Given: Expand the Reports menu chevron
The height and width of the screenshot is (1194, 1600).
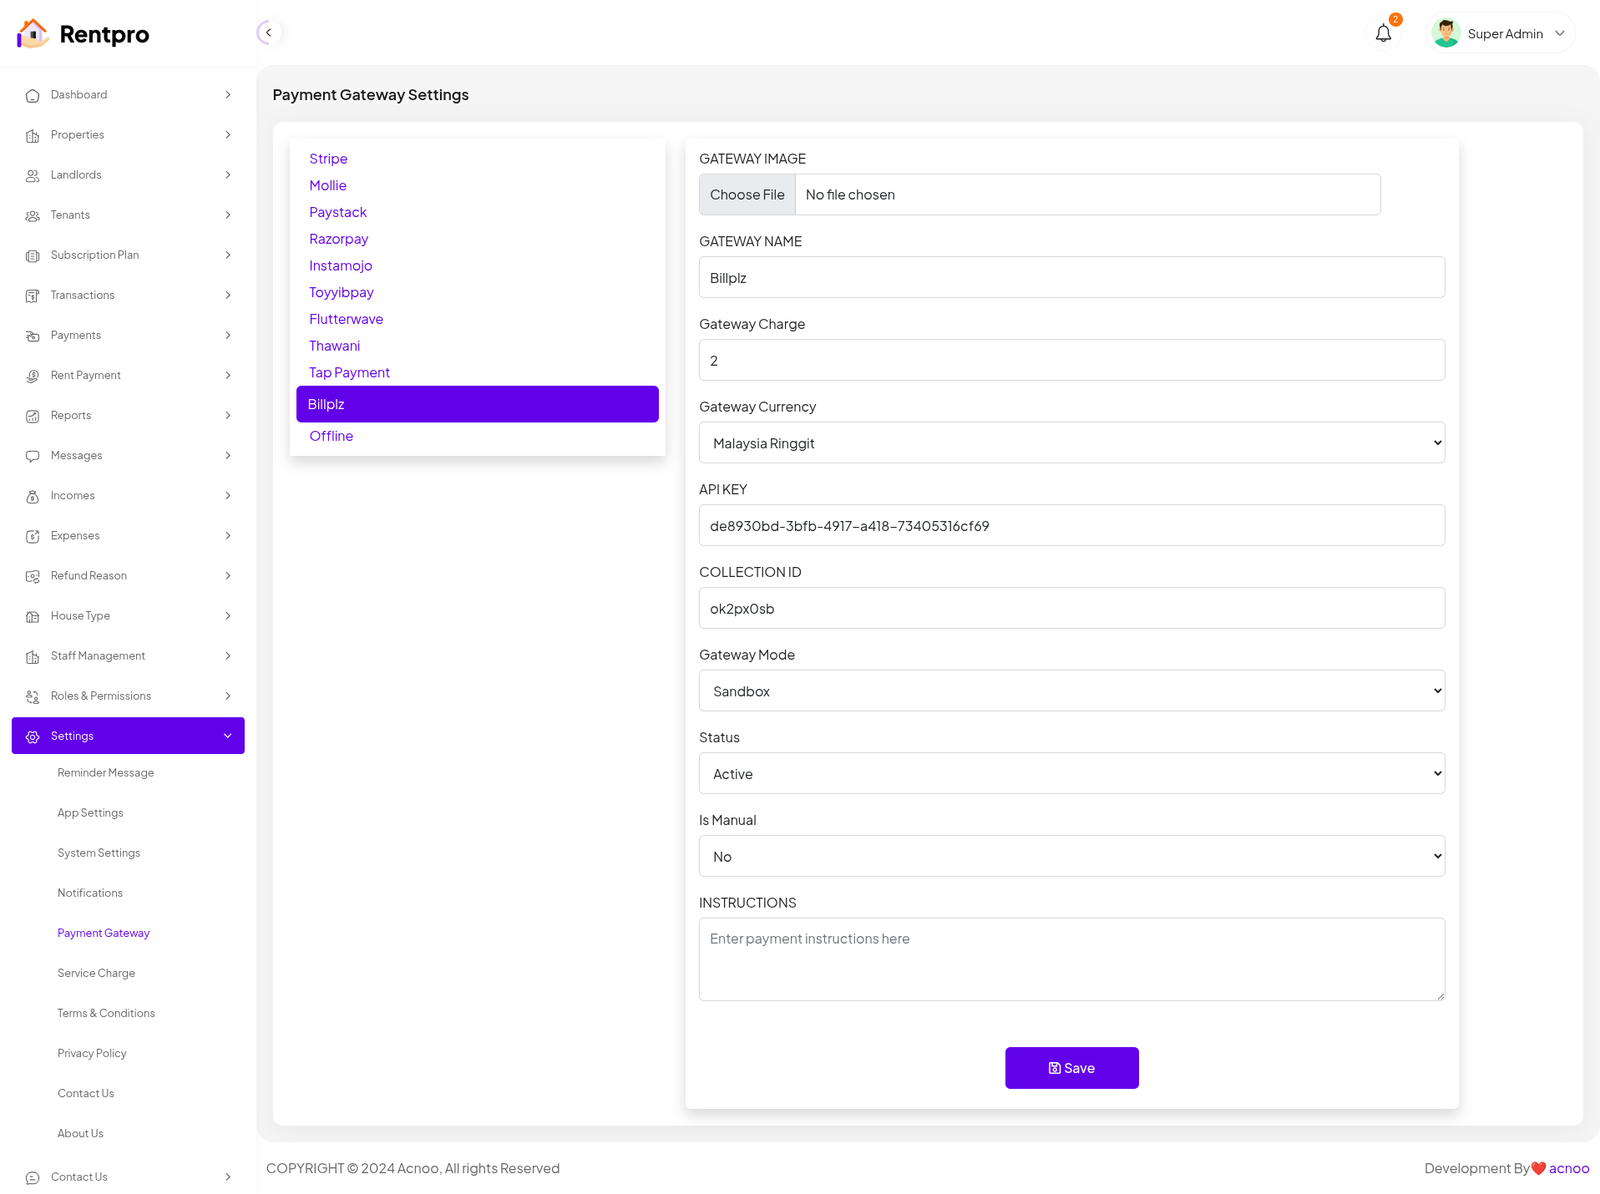Looking at the screenshot, I should click(228, 416).
